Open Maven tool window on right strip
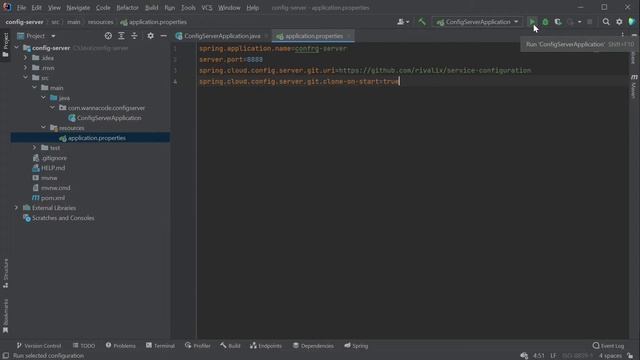This screenshot has height=360, width=640. pyautogui.click(x=634, y=86)
